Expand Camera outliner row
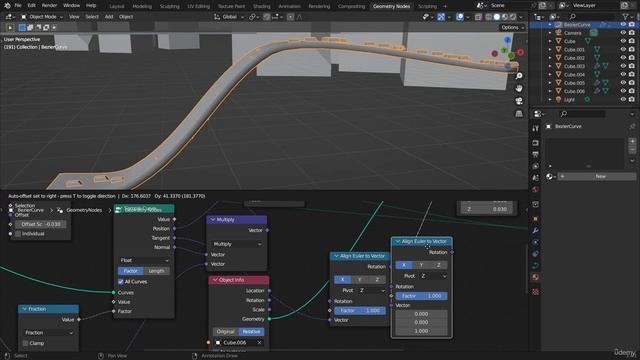This screenshot has height=360, width=640. 550,33
